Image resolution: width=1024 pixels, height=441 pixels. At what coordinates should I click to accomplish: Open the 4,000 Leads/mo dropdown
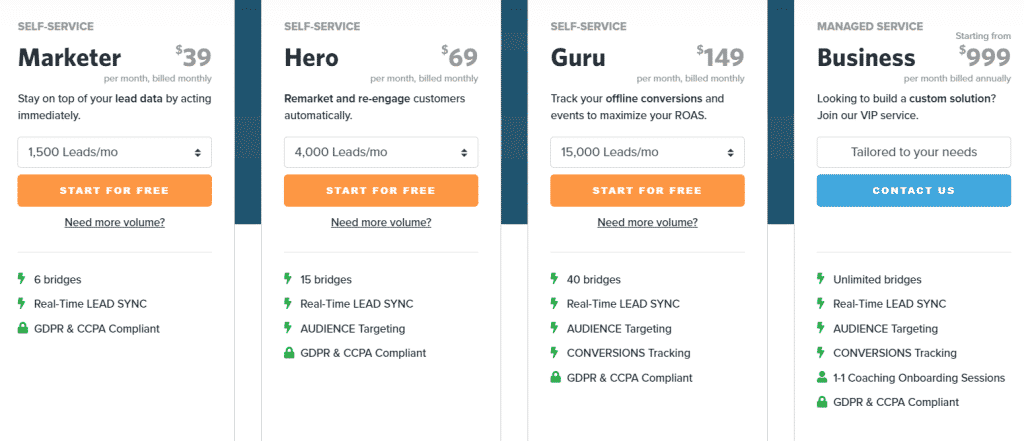pos(381,152)
